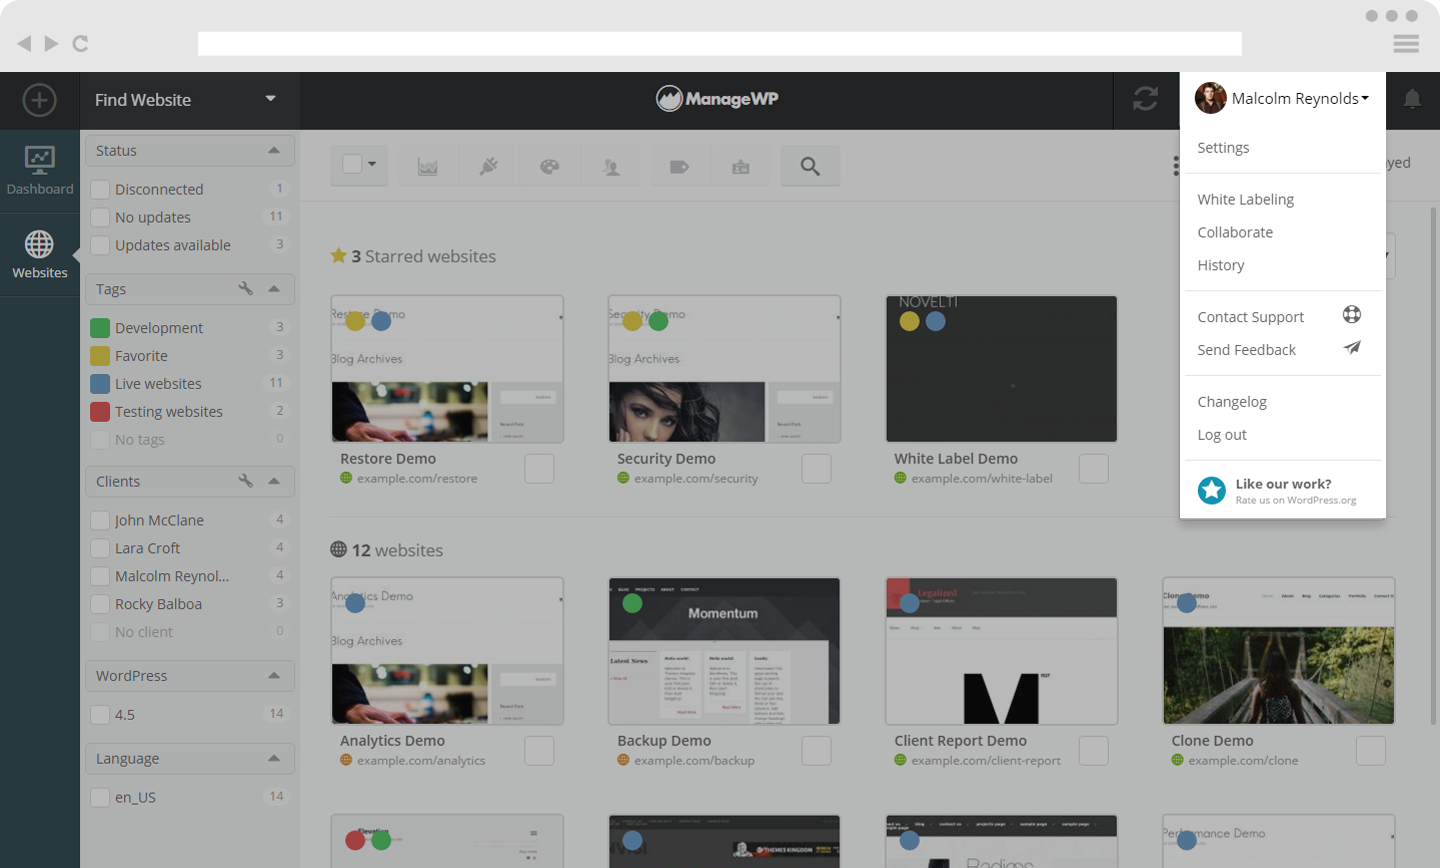Open the example.com/security link
The width and height of the screenshot is (1440, 868).
[x=696, y=478]
